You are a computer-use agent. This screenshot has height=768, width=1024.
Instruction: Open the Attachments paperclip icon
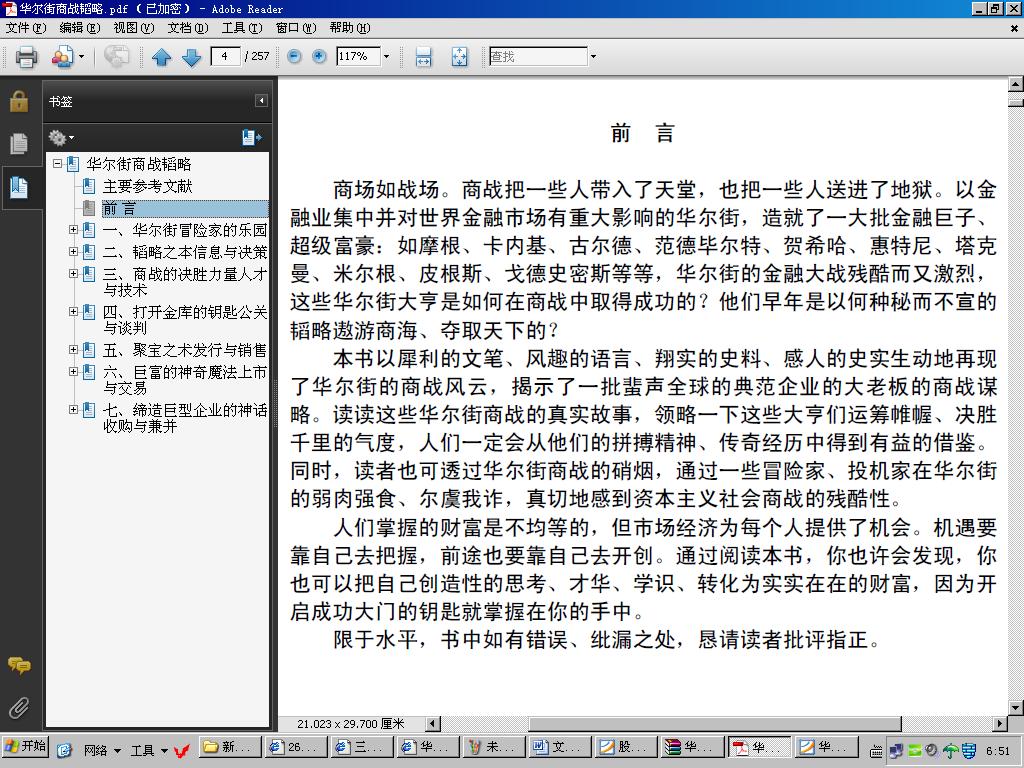click(19, 707)
